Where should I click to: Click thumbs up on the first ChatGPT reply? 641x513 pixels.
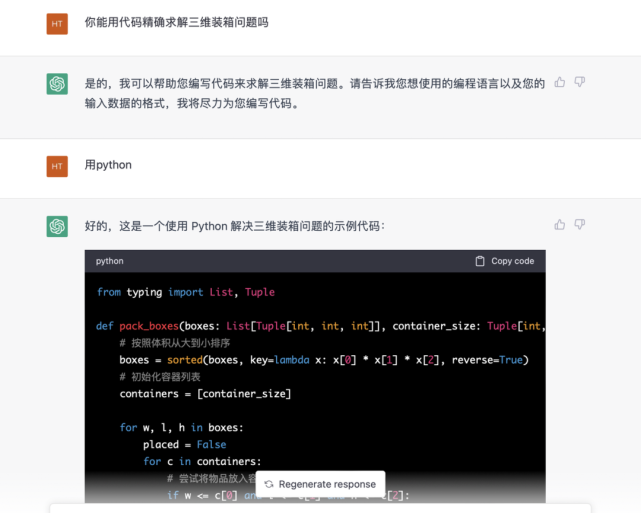tap(560, 82)
